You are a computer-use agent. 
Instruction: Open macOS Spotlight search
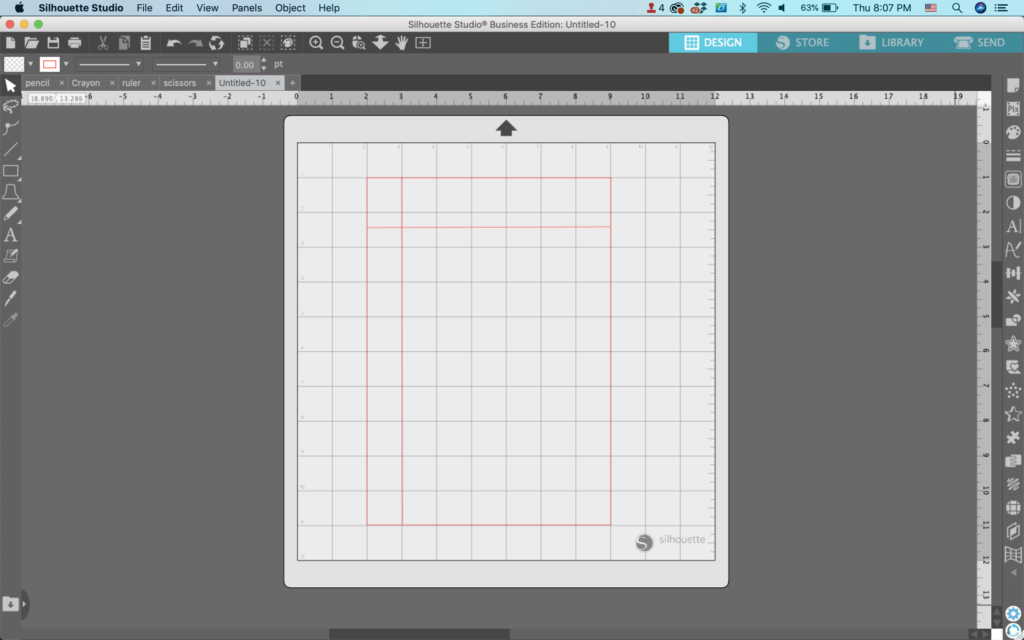click(957, 8)
